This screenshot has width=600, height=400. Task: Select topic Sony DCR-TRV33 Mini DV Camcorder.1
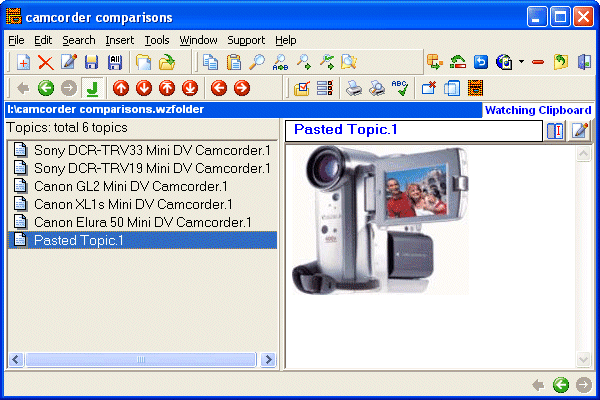(142, 150)
